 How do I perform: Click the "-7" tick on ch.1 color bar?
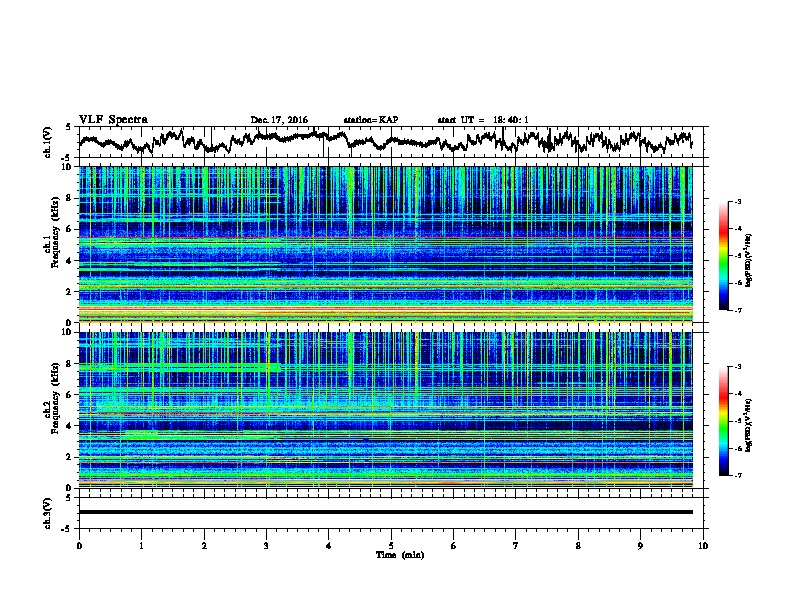737,310
